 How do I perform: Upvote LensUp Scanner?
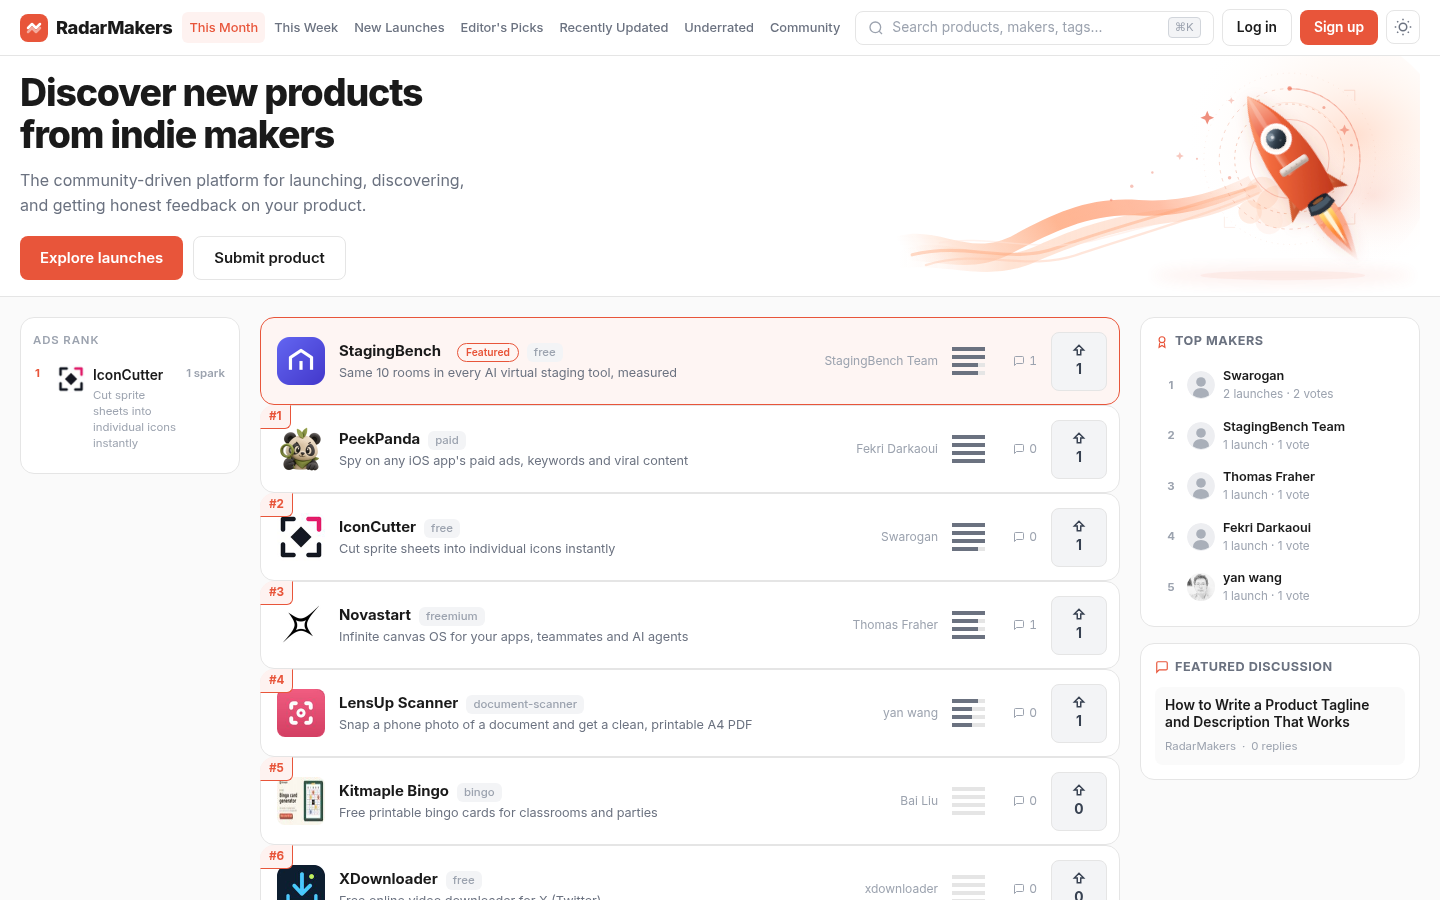[x=1079, y=713]
